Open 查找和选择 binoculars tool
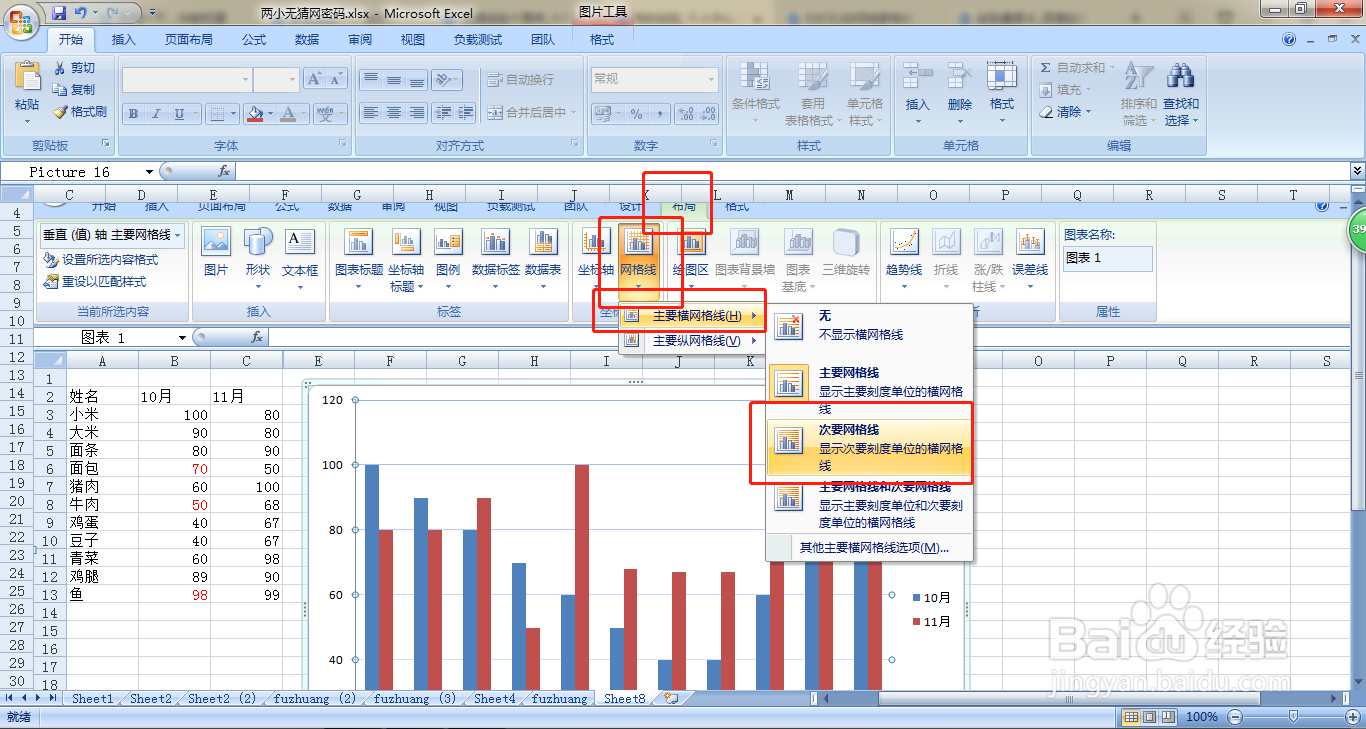The image size is (1366, 729). pyautogui.click(x=1181, y=93)
